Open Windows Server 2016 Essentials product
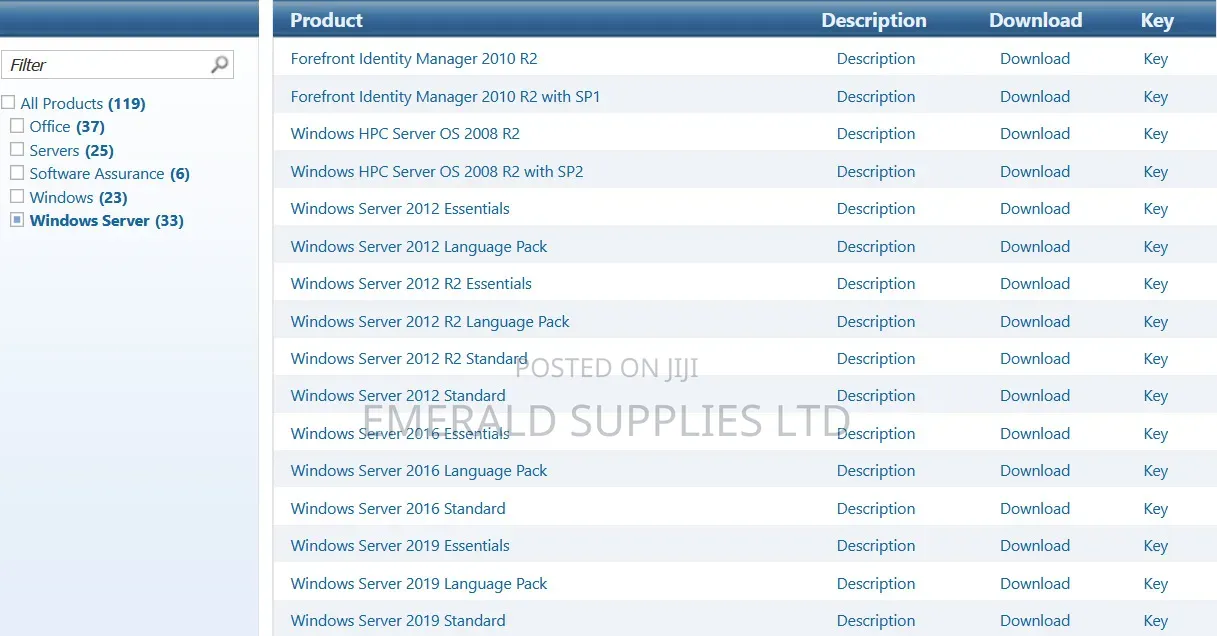Image resolution: width=1217 pixels, height=636 pixels. pos(400,434)
